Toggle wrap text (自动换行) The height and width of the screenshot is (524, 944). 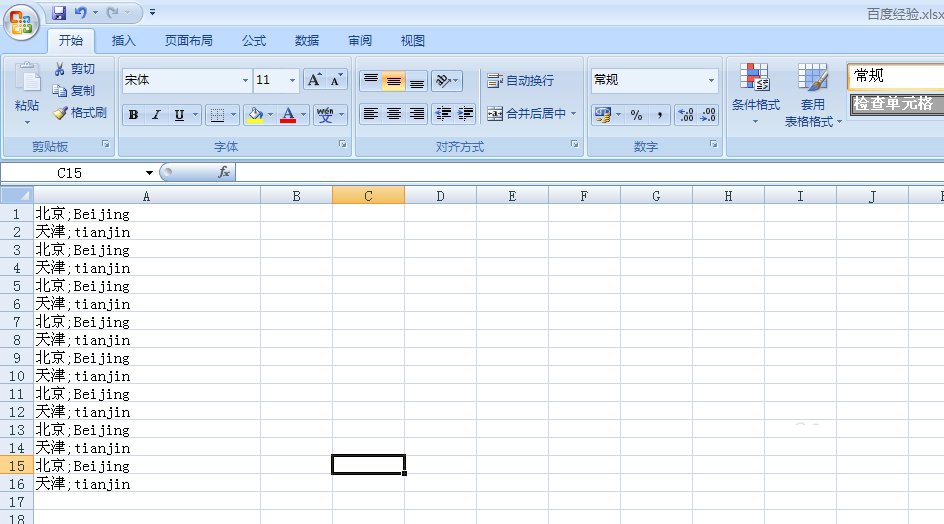520,81
